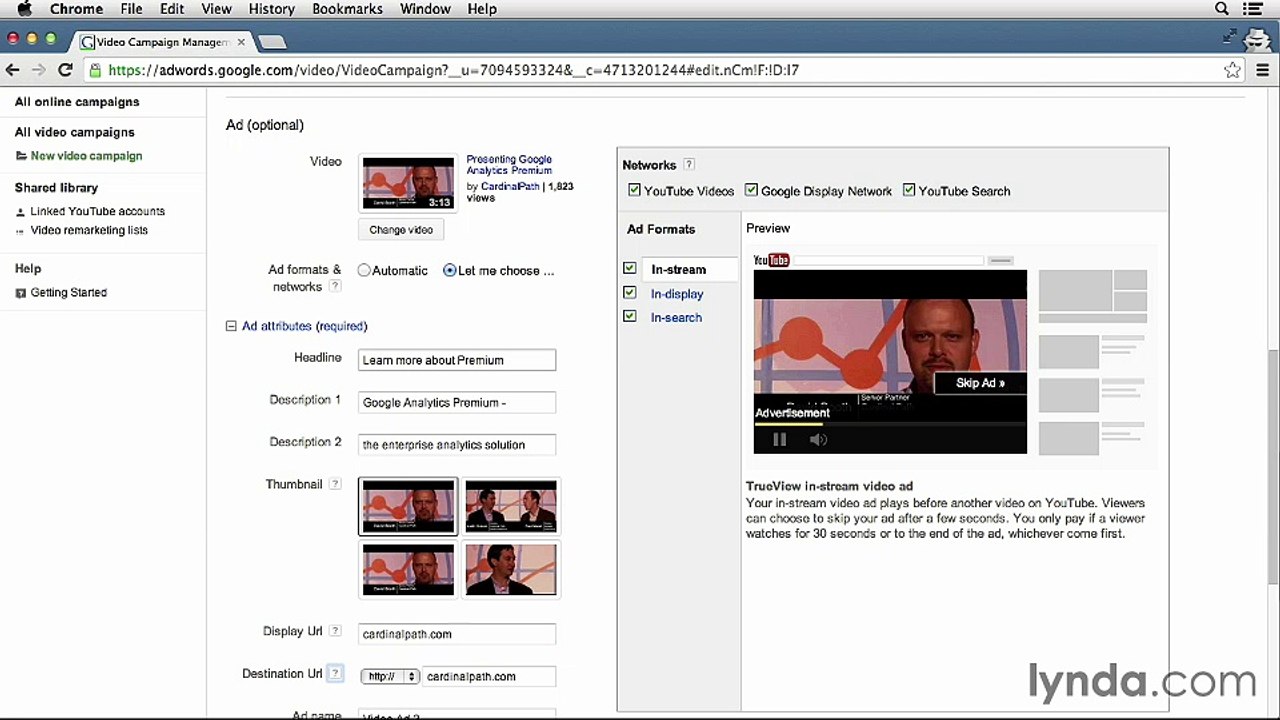Screen dimensions: 1280x720
Task: Click the secure lock icon in address bar
Action: tap(95, 70)
